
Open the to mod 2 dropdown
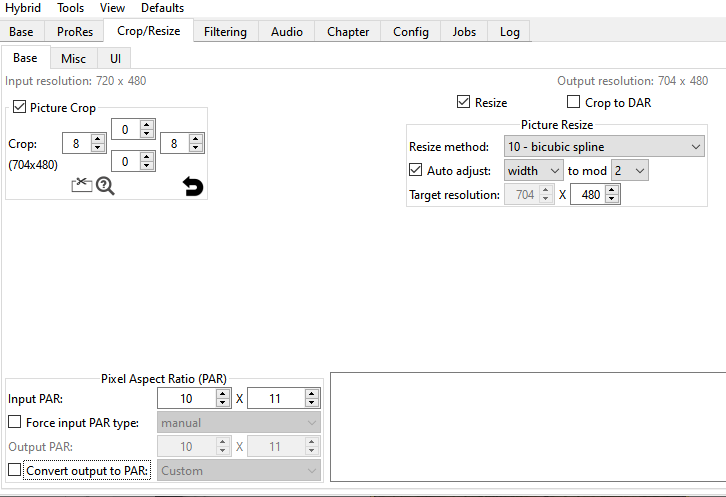[630, 170]
